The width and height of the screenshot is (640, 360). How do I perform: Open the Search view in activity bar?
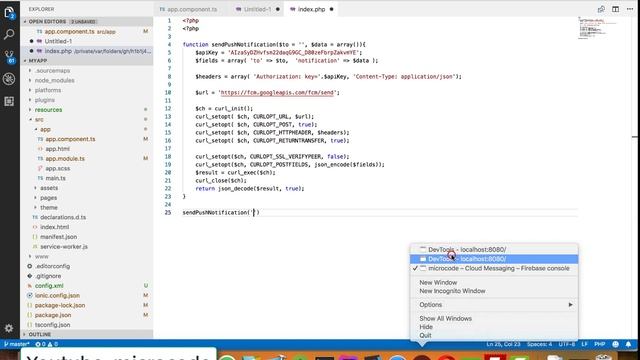[9, 34]
